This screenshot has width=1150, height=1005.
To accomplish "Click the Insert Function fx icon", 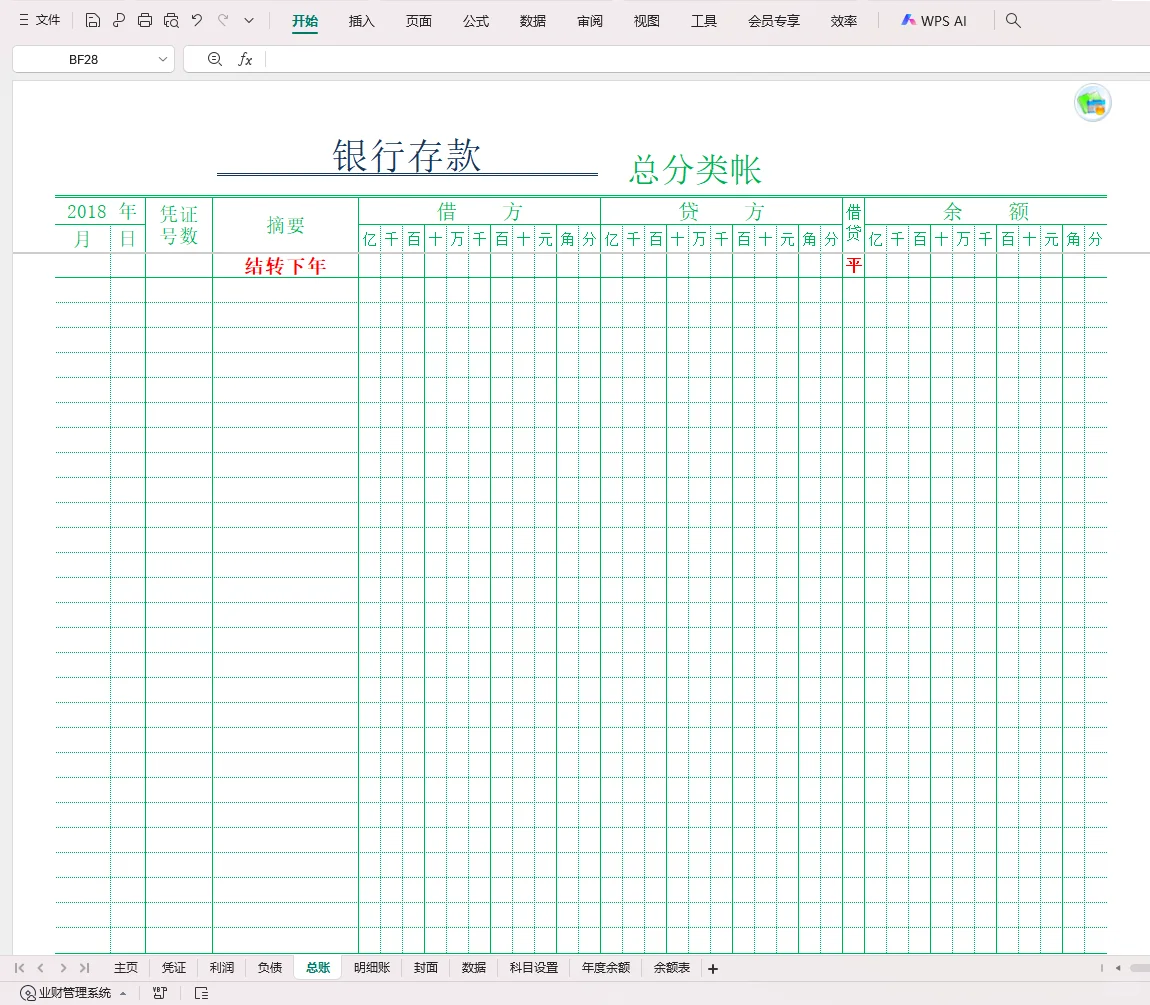I will pos(245,59).
